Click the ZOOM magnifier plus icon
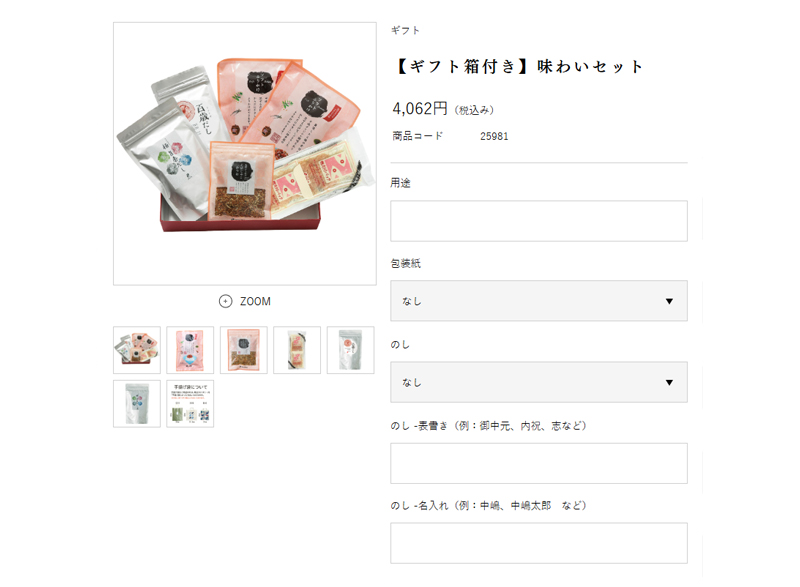Viewport: 800px width, 587px height. [226, 301]
